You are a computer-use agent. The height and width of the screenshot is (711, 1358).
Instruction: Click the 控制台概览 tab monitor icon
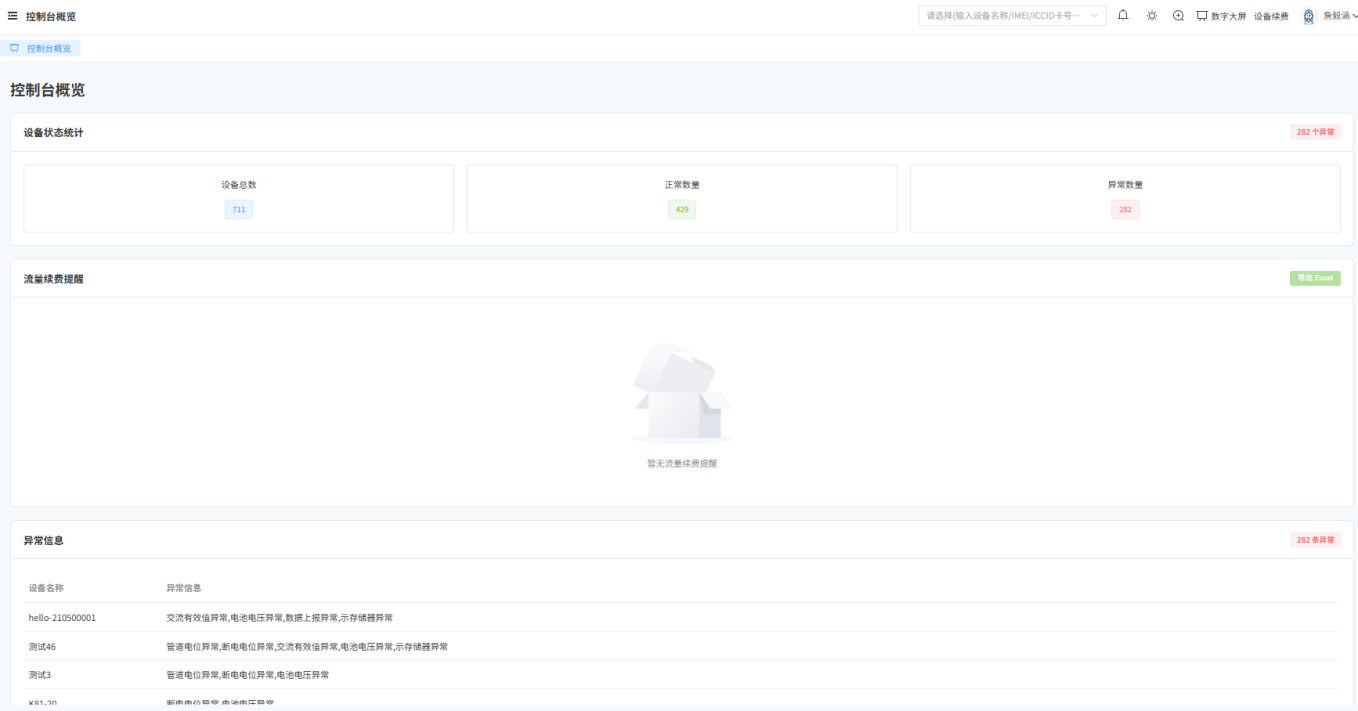[15, 48]
